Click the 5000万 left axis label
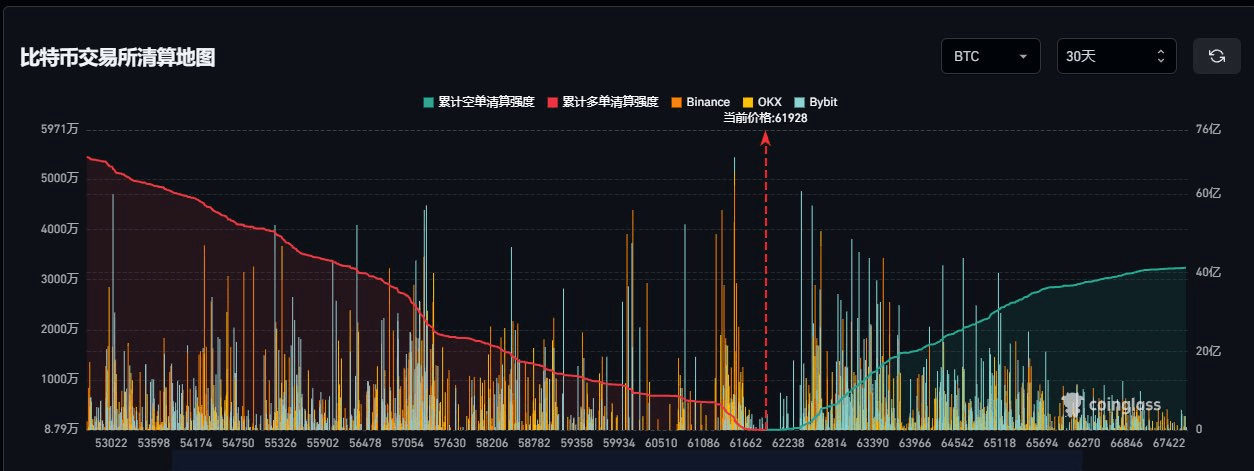The height and width of the screenshot is (471, 1254). [x=58, y=179]
